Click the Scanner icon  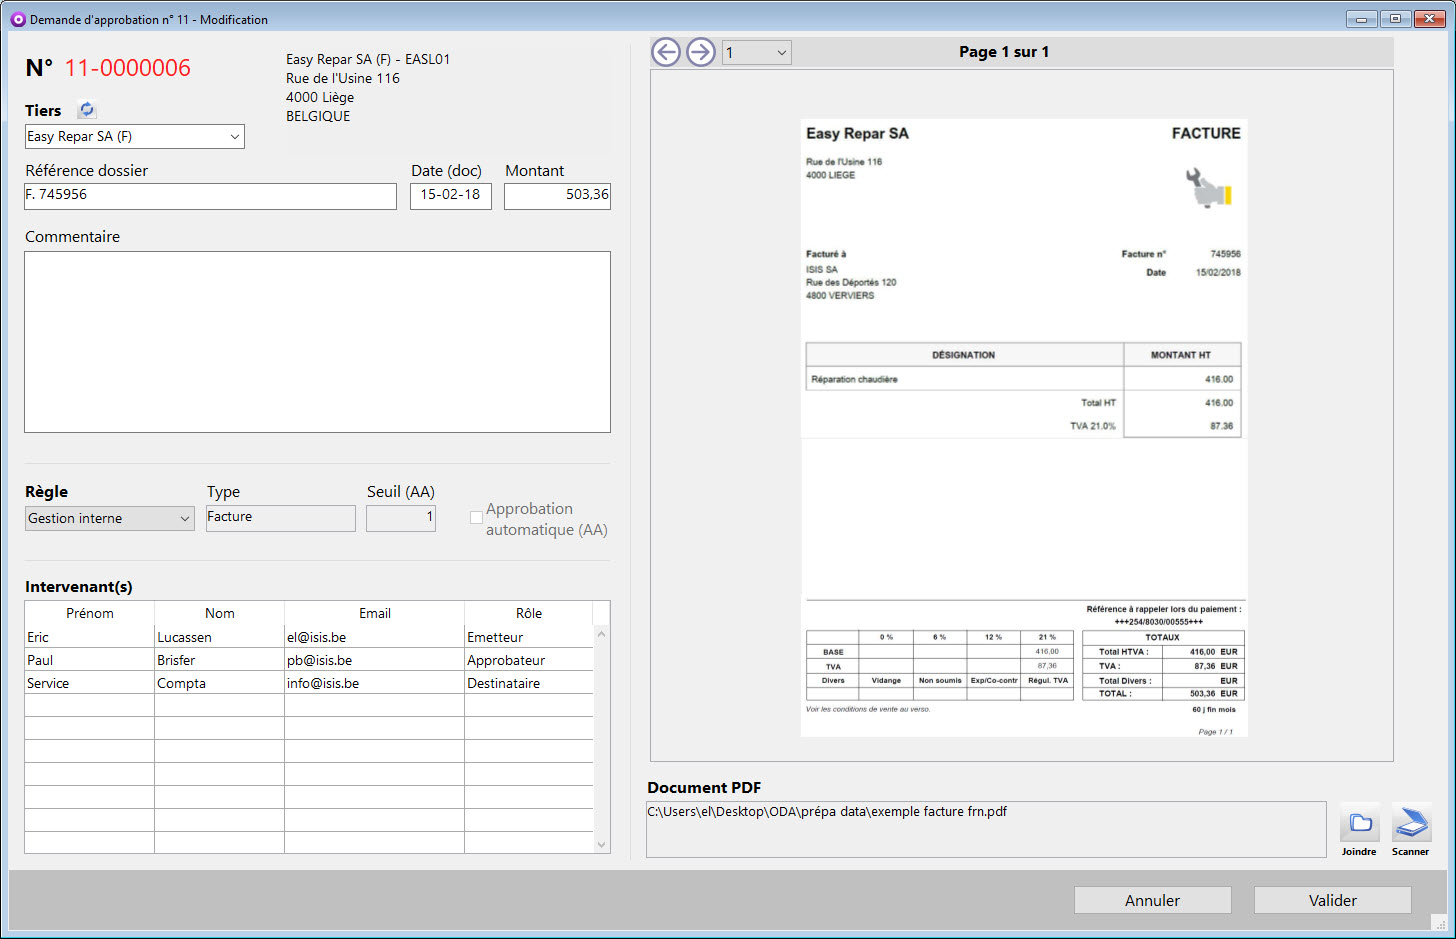(x=1411, y=823)
